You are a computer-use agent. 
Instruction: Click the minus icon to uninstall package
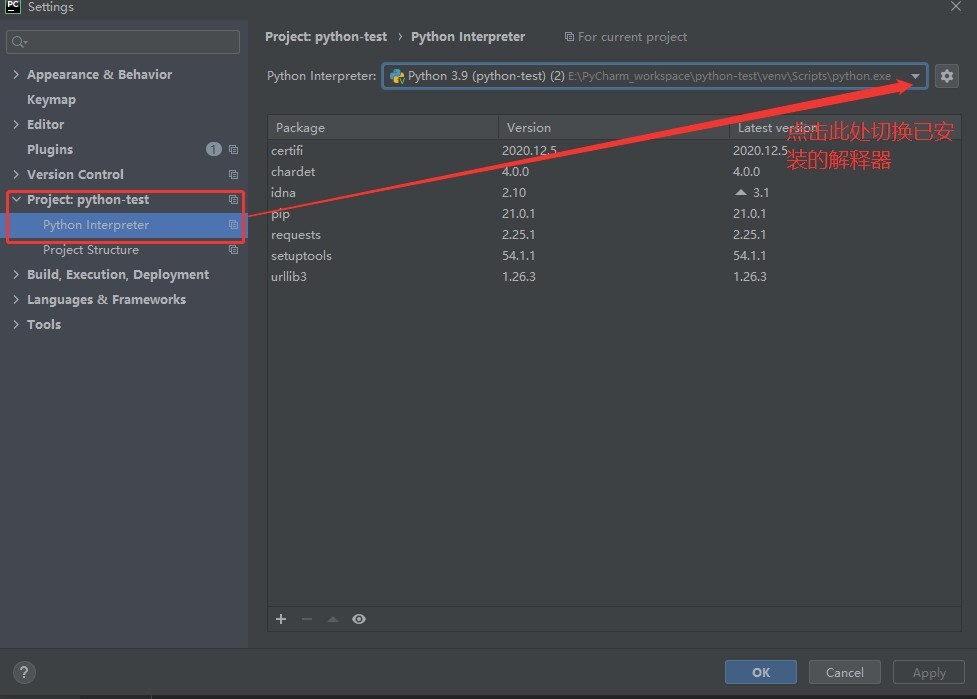tap(307, 619)
